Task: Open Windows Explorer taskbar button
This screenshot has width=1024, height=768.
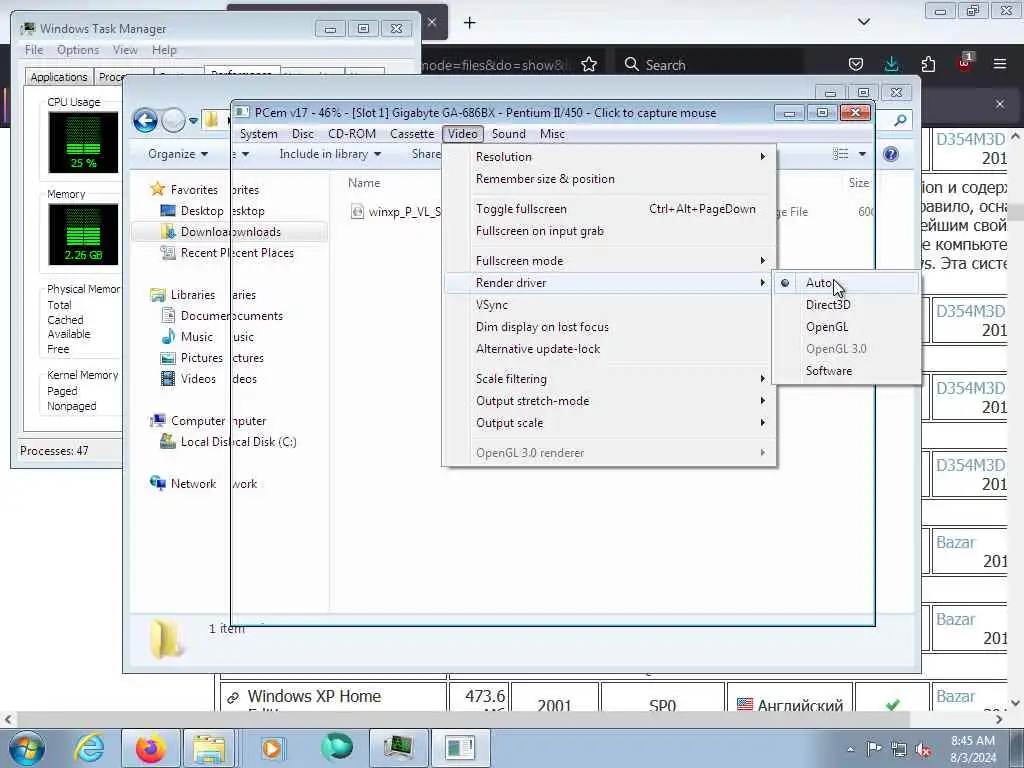Action: 208,748
